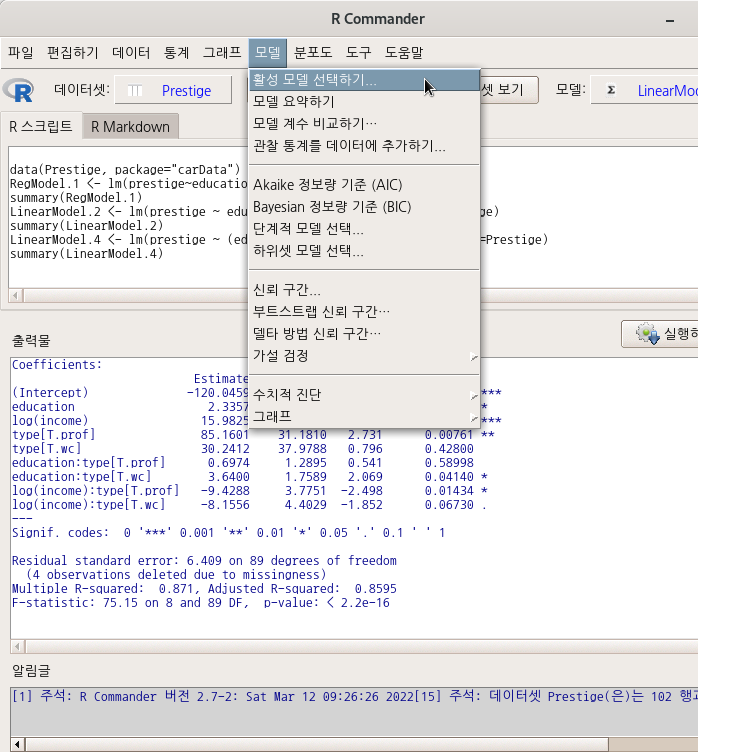Expand the 수치적 진단 submenu
Screen dimensions: 756x752
(x=364, y=395)
